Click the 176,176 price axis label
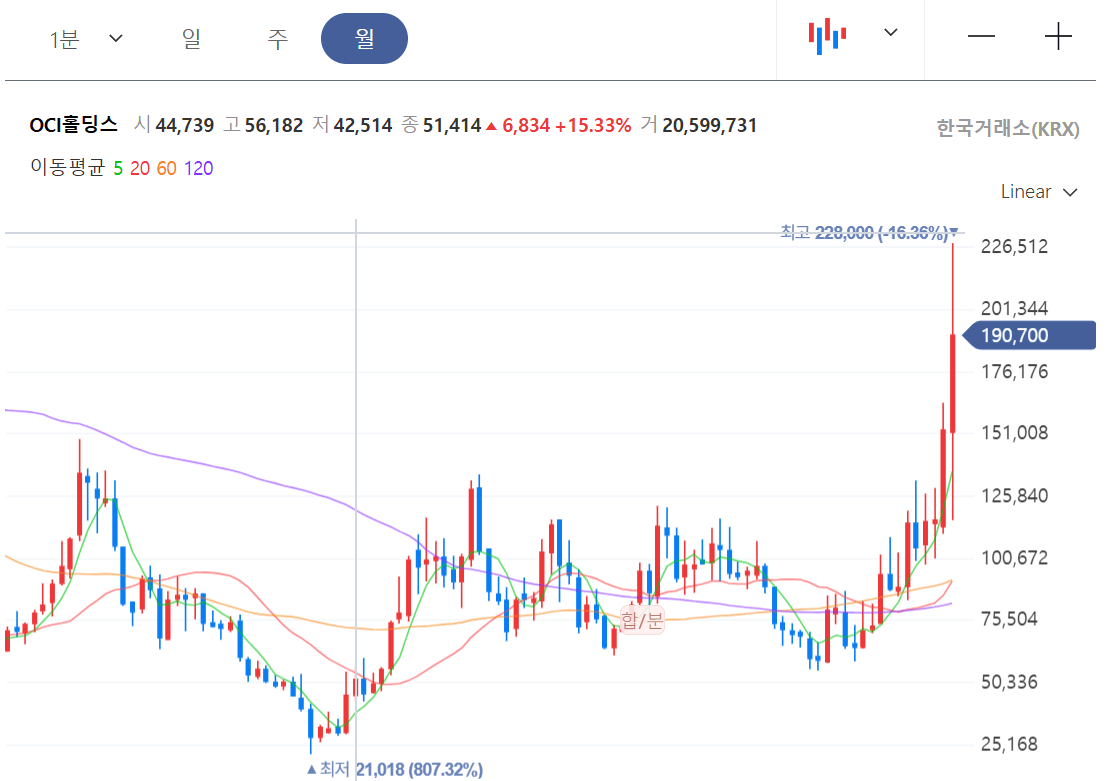The width and height of the screenshot is (1117, 781). coord(1014,371)
